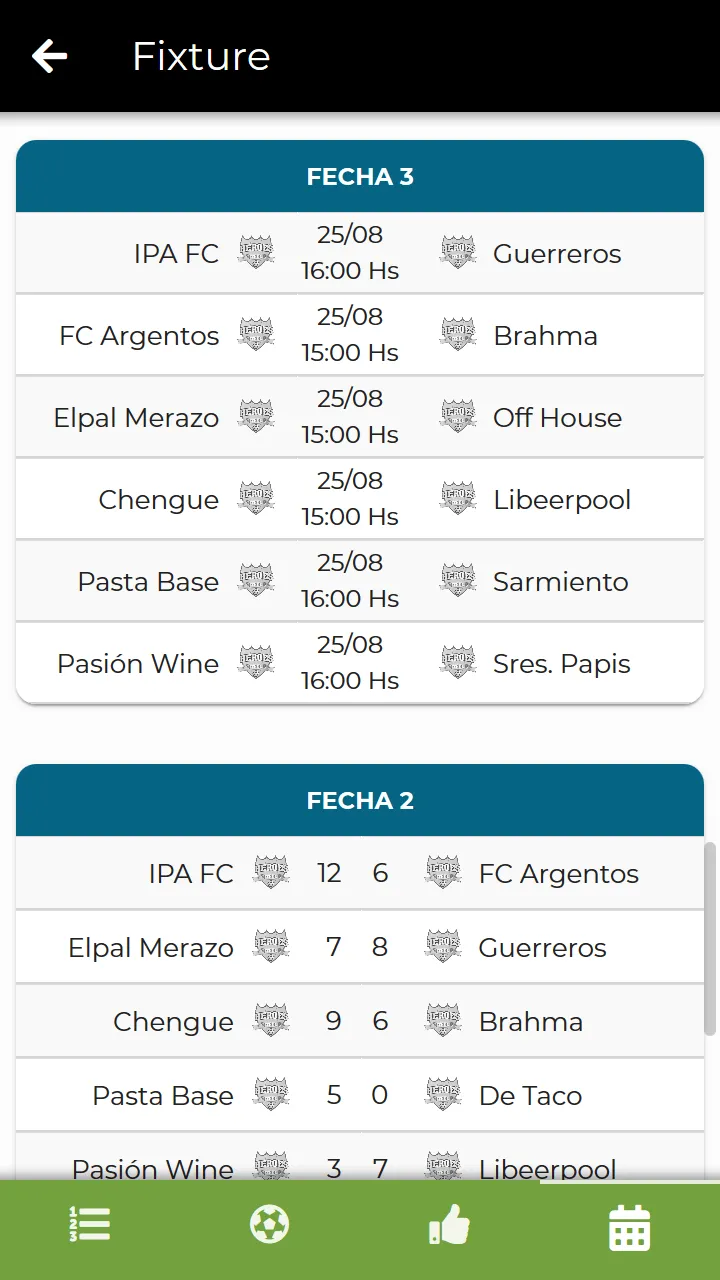Open the IPA FC 12-6 result

point(360,873)
